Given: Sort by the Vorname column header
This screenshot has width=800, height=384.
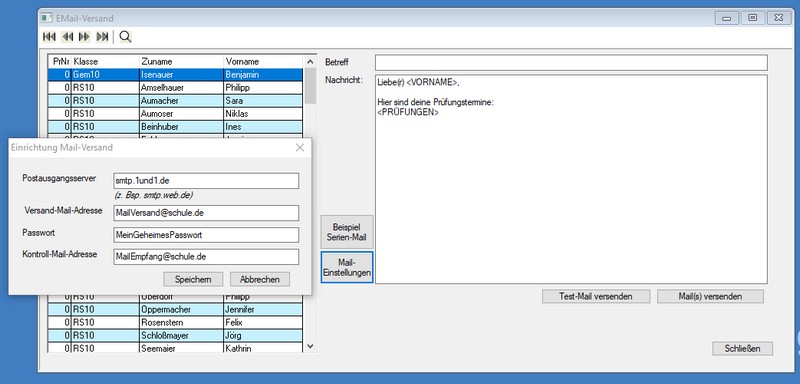Looking at the screenshot, I should [263, 61].
